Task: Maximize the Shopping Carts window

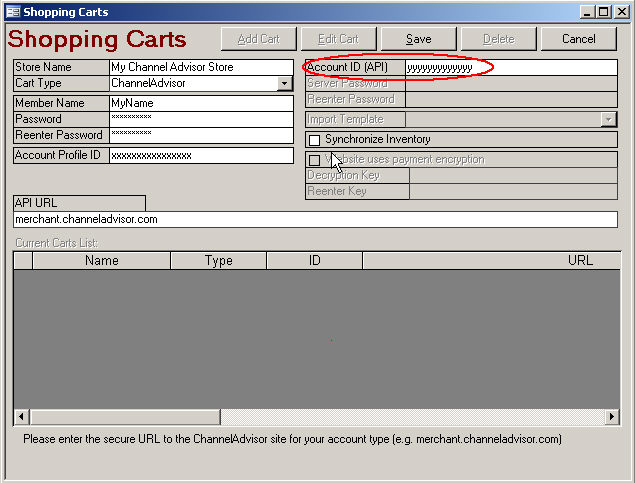Action: pyautogui.click(x=603, y=12)
